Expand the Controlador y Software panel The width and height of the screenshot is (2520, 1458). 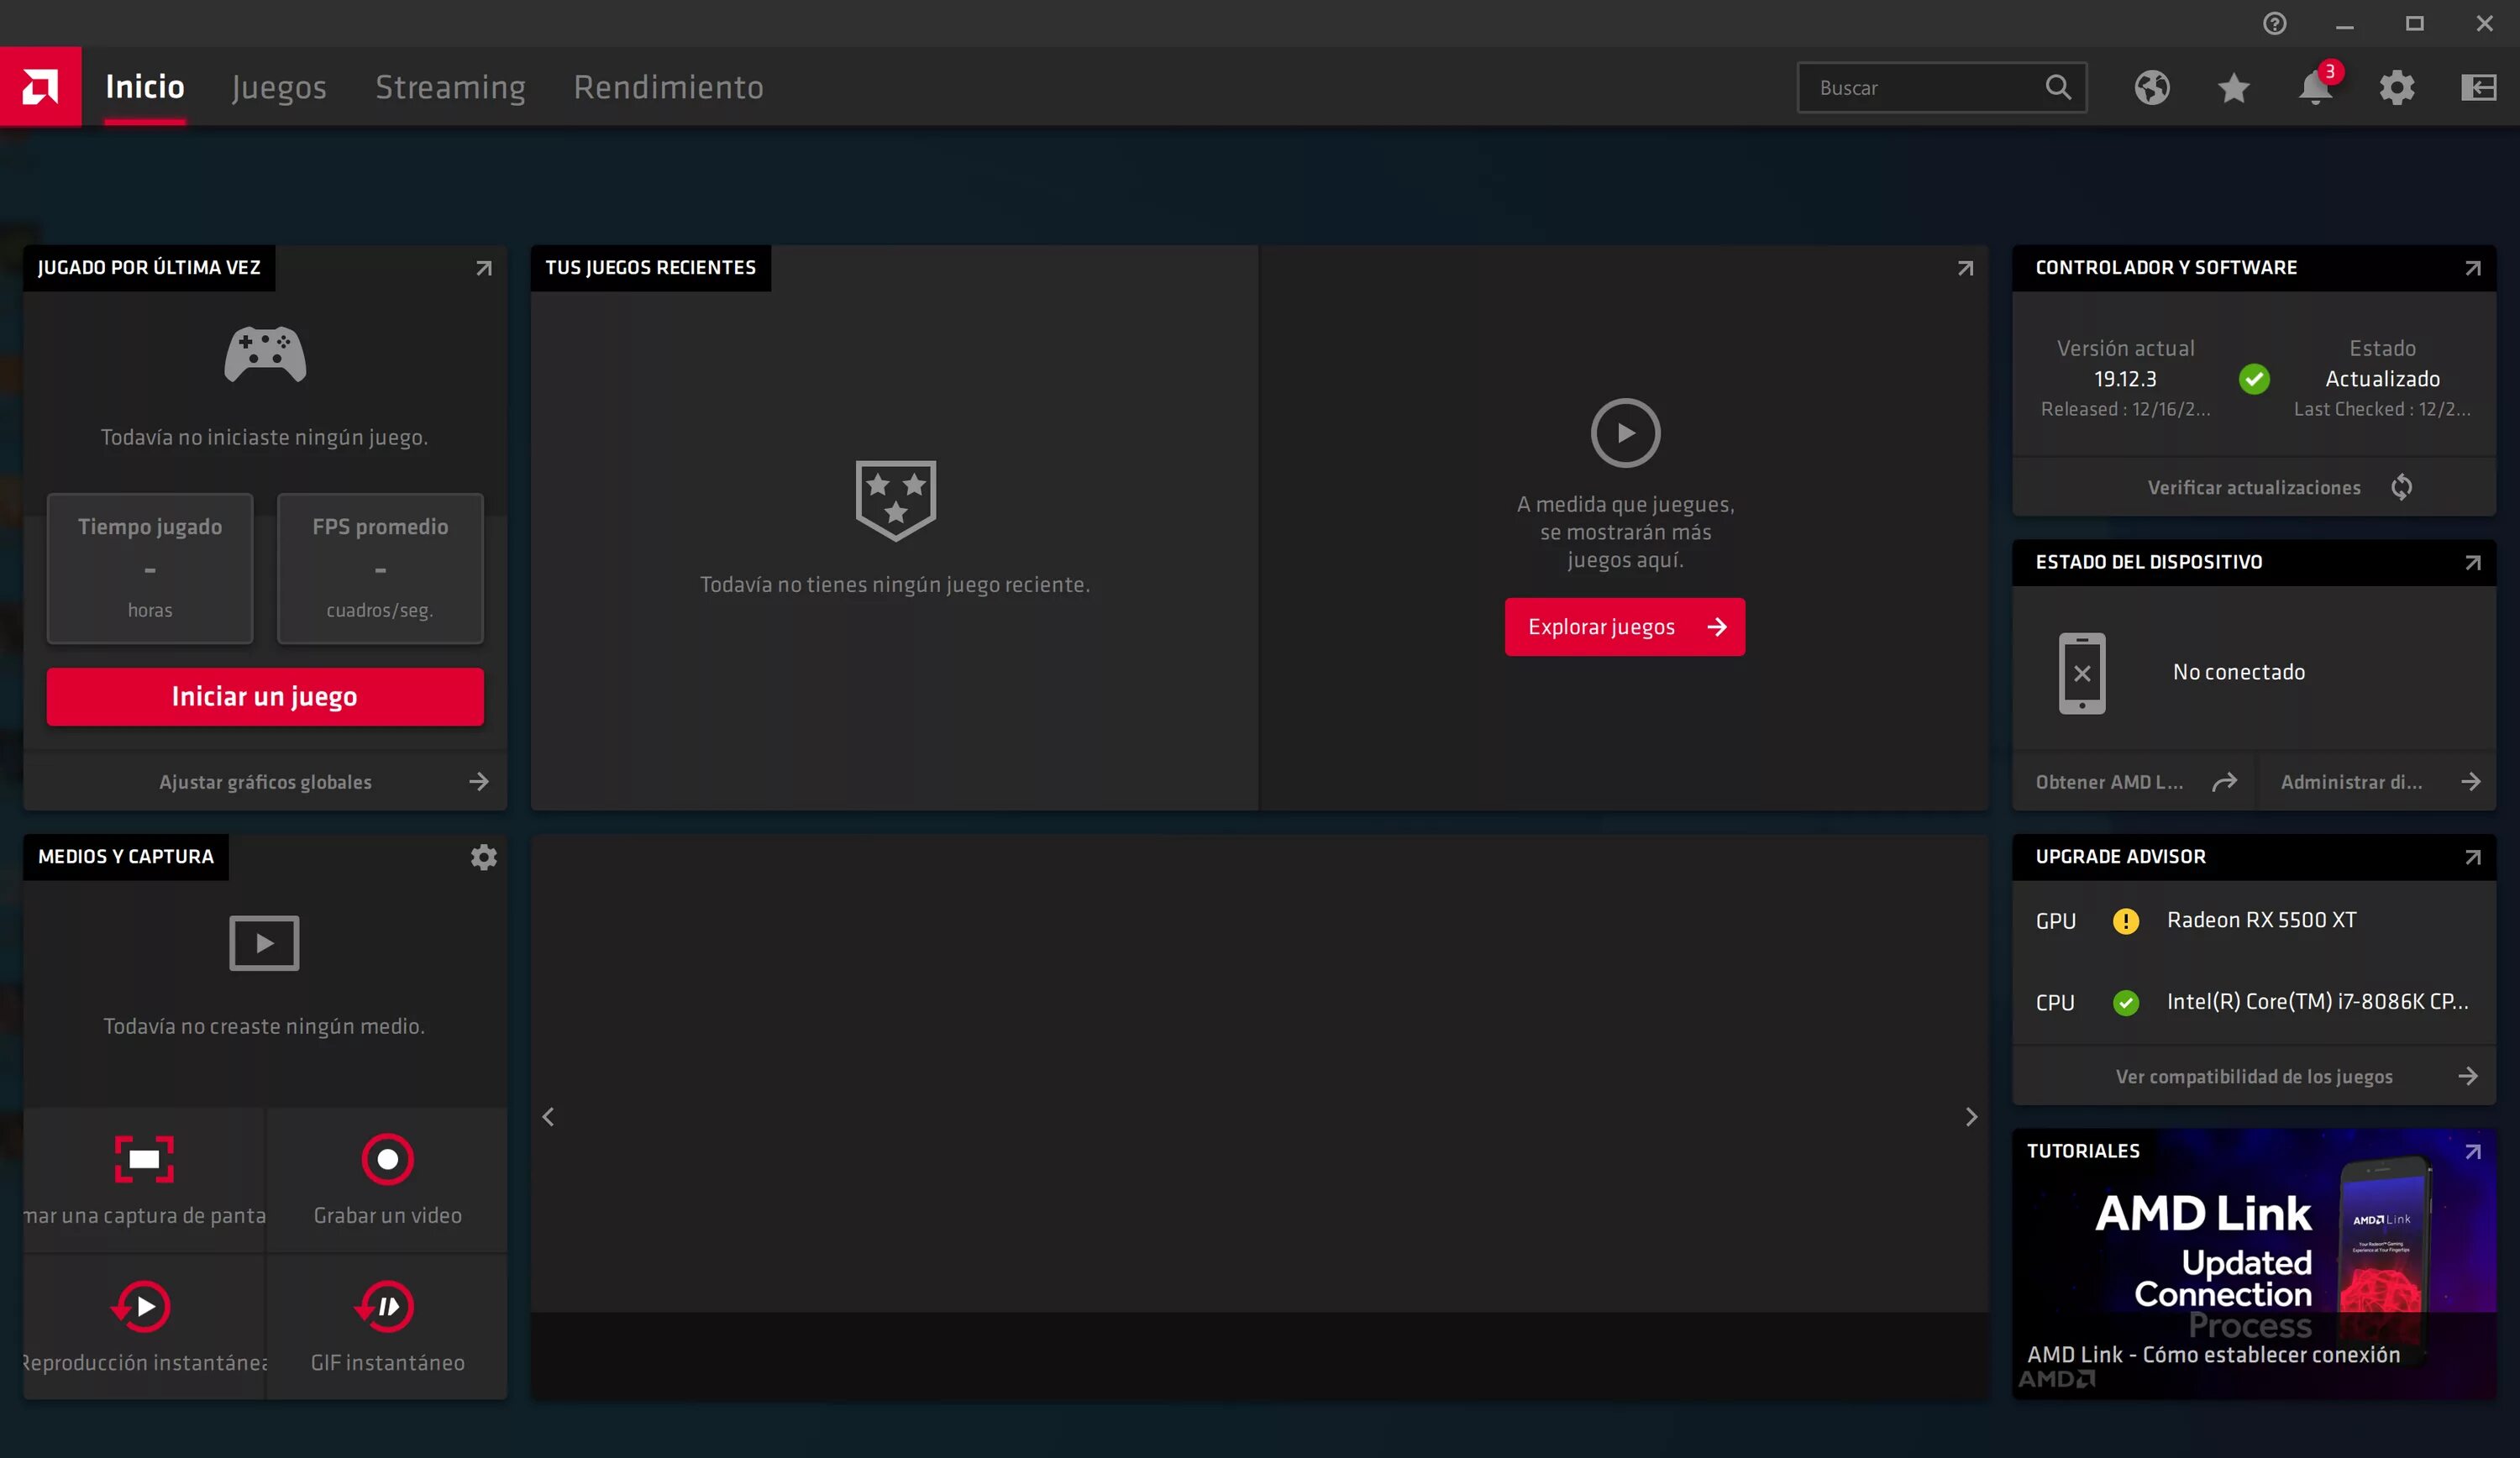[x=2472, y=268]
